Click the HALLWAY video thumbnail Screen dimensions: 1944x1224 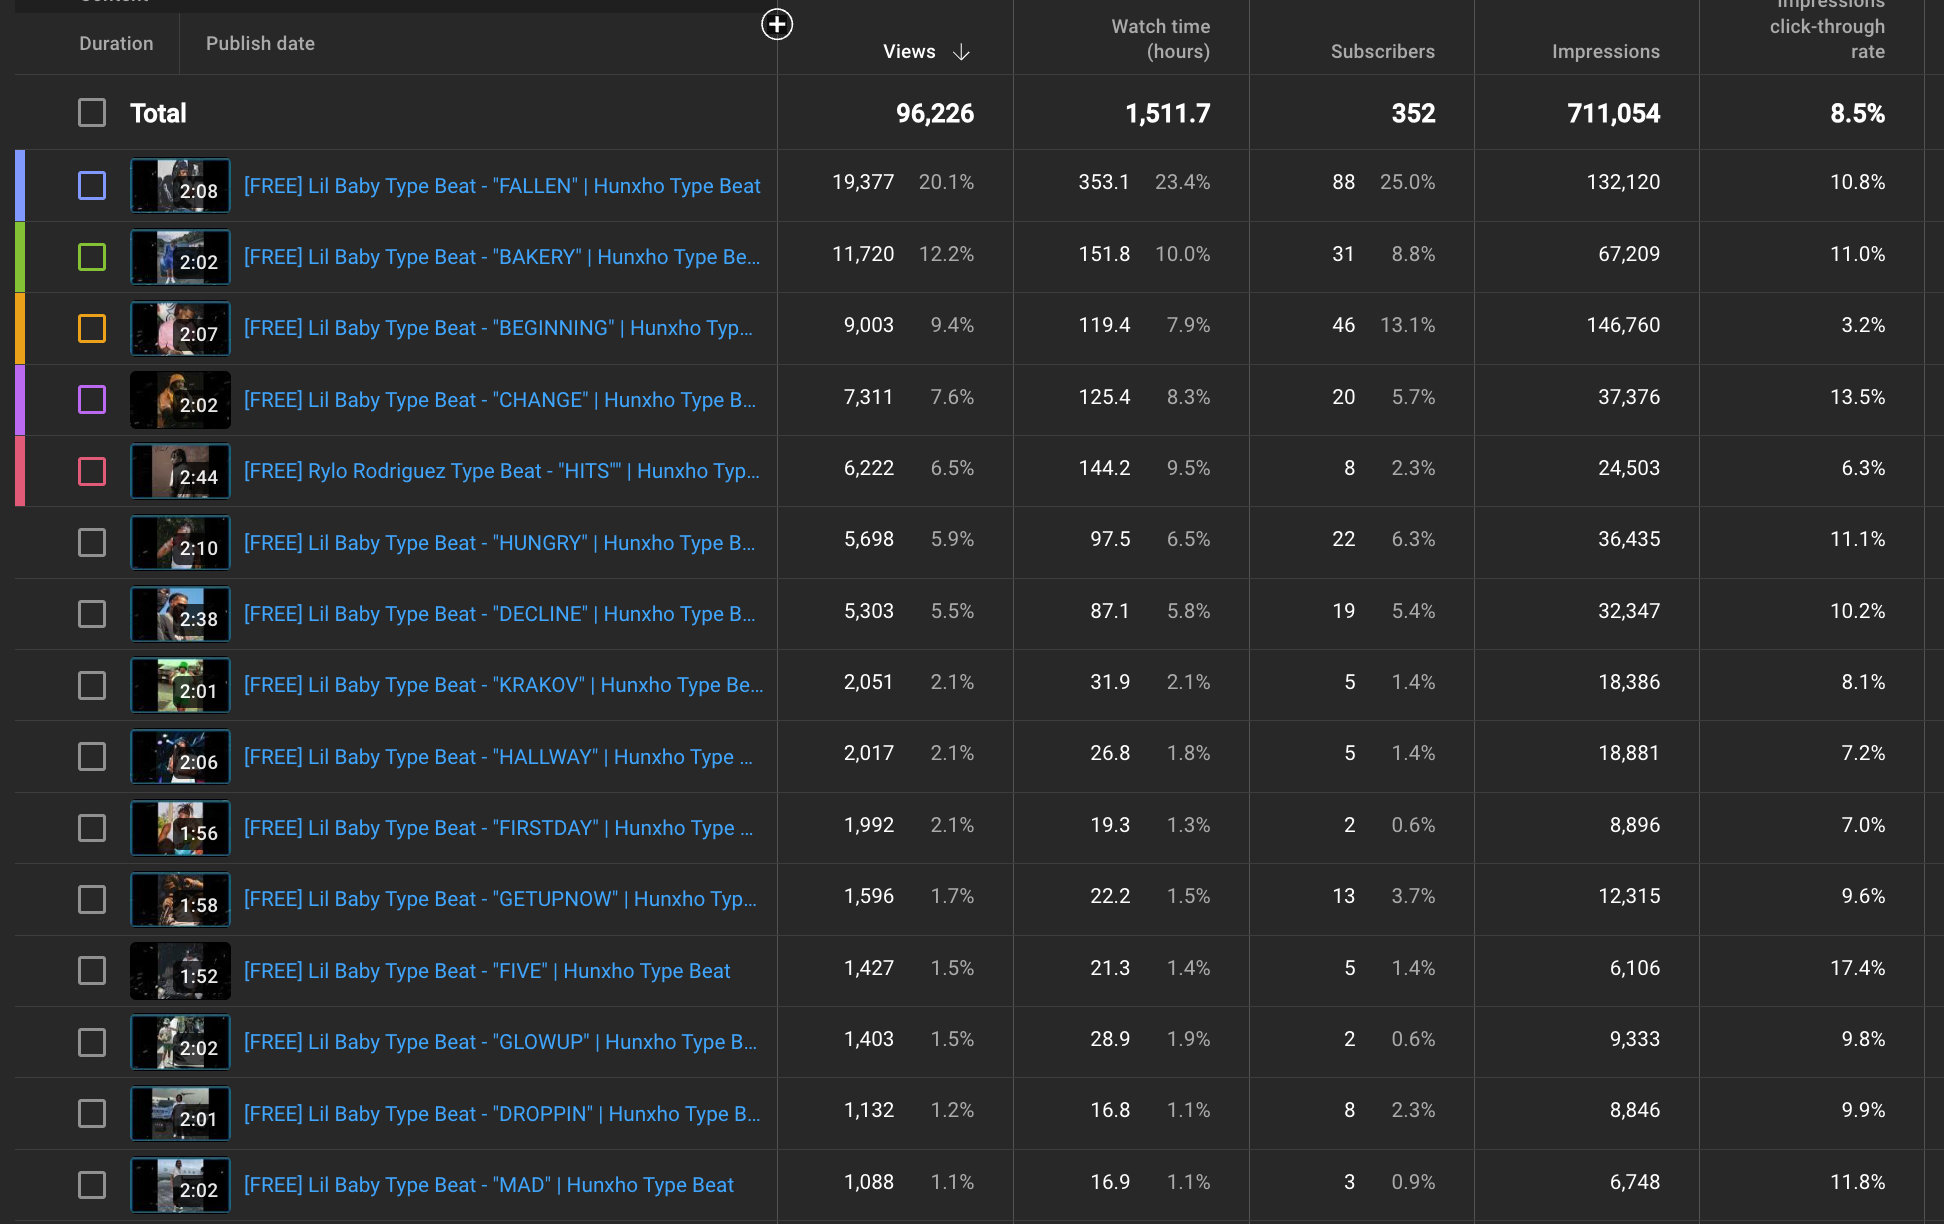point(180,757)
